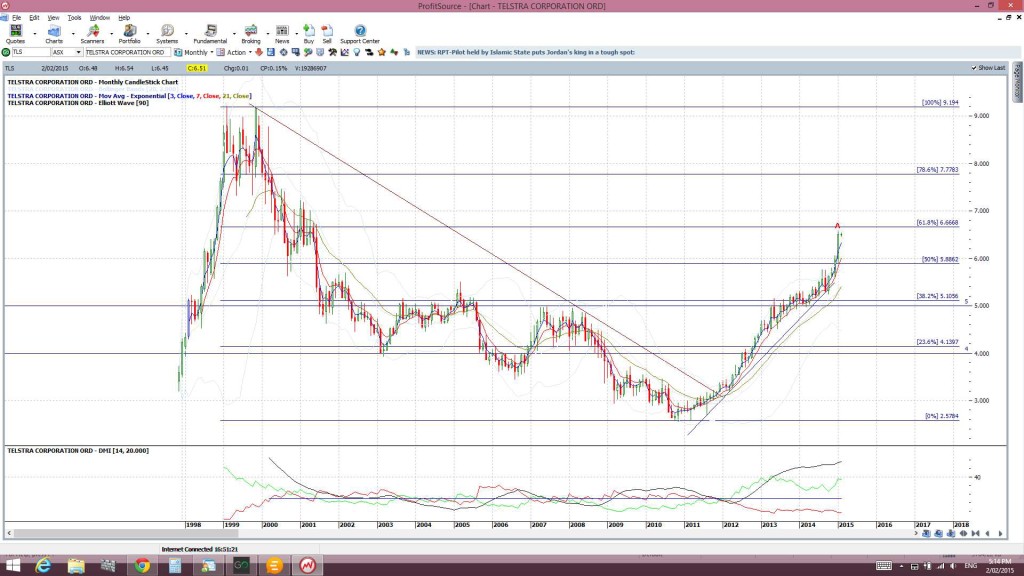Click the Internet Connected status text
Image resolution: width=1024 pixels, height=576 pixels.
click(200, 549)
